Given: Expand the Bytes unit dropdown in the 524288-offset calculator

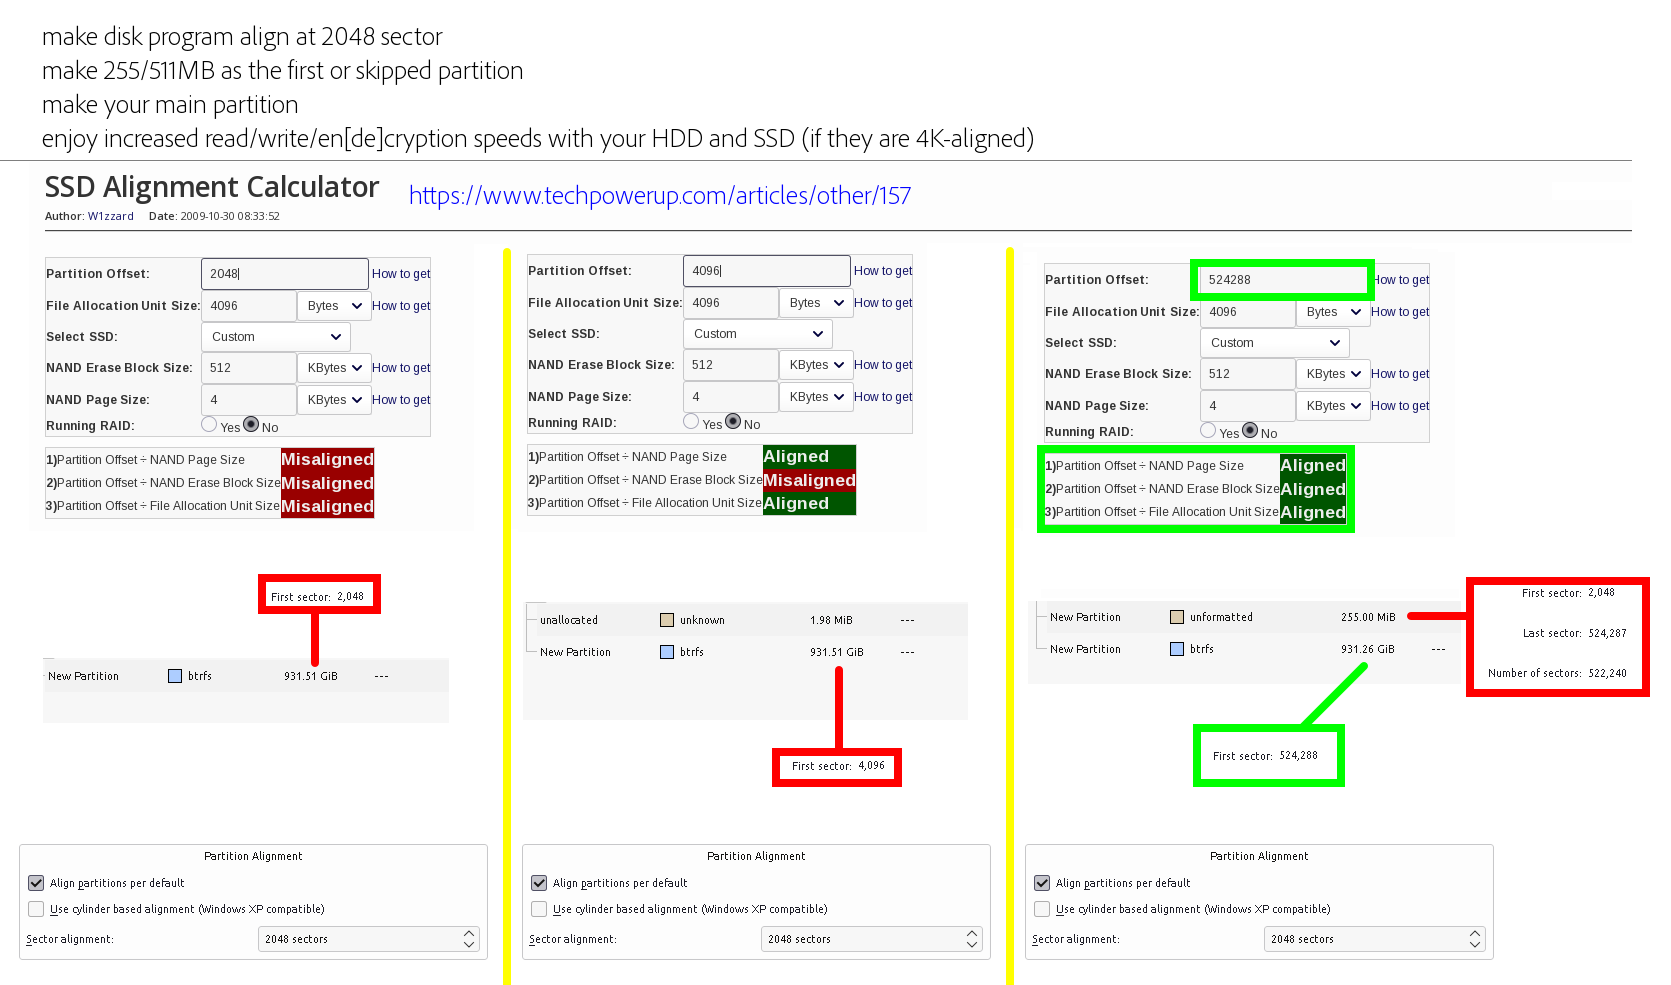Looking at the screenshot, I should coord(1334,312).
